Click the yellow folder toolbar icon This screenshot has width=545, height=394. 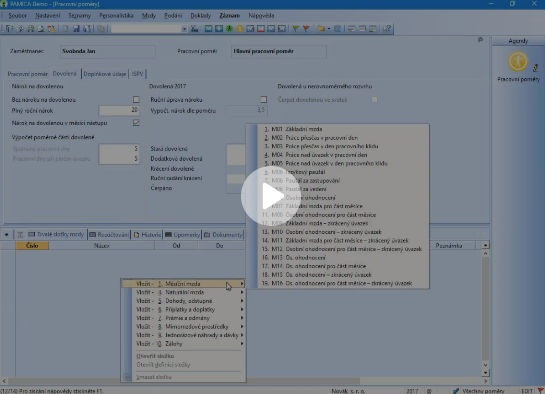coord(321,29)
